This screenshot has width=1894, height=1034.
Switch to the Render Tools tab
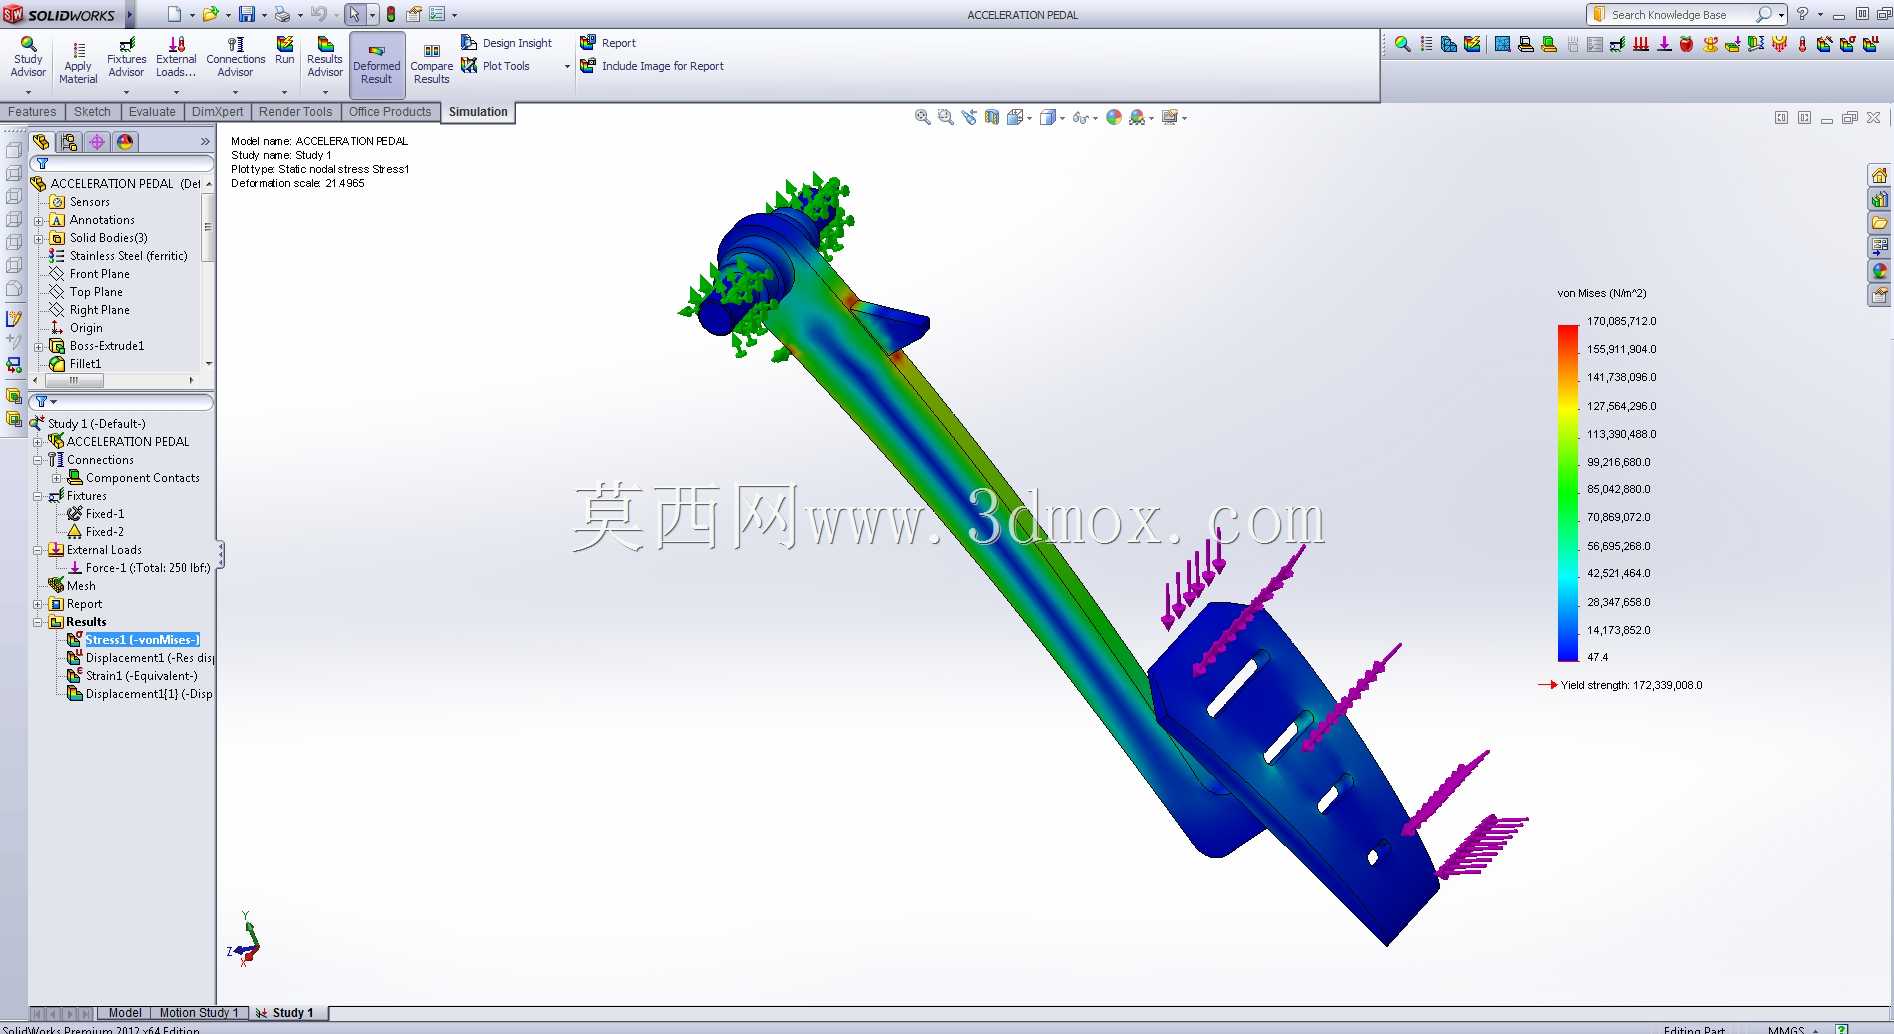295,112
